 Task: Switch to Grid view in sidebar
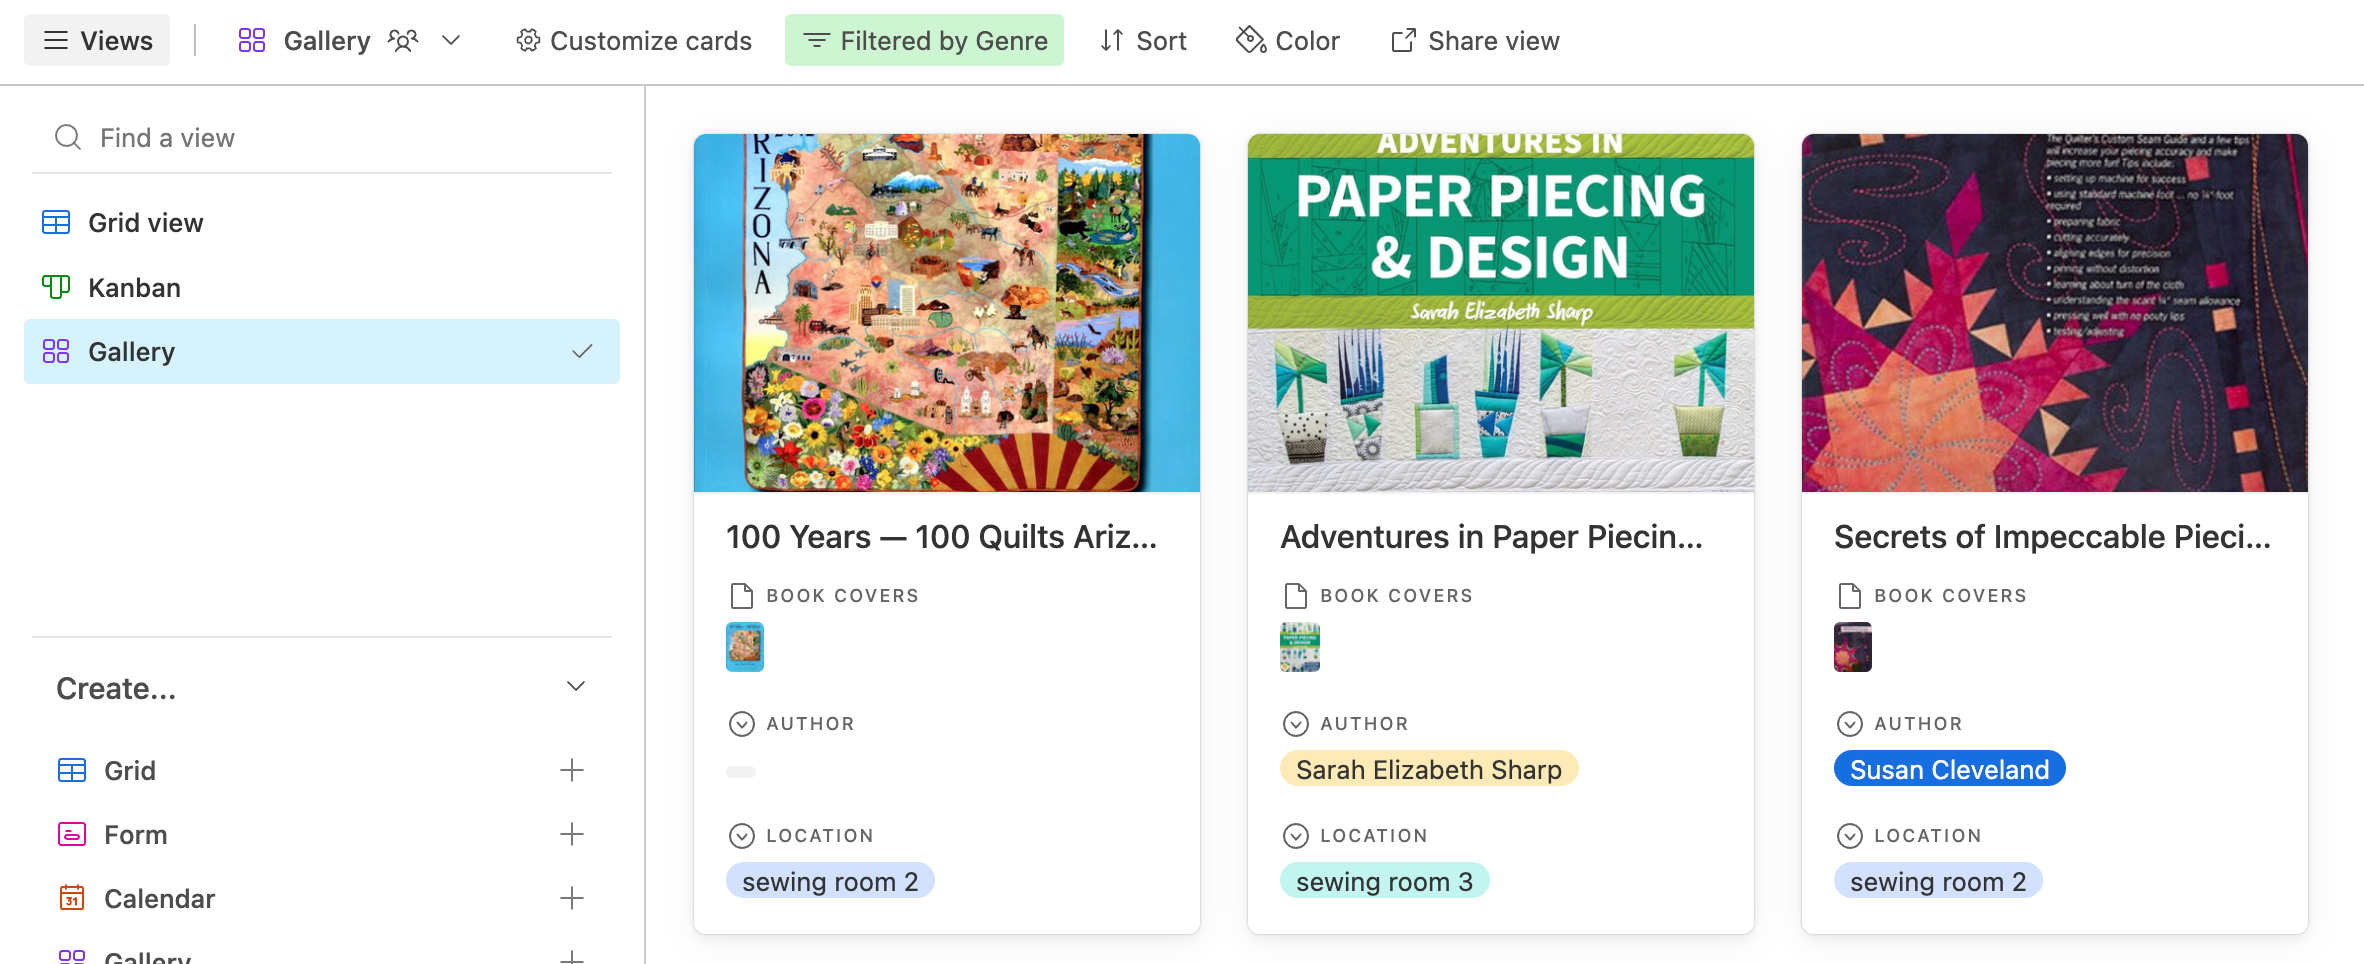point(146,223)
